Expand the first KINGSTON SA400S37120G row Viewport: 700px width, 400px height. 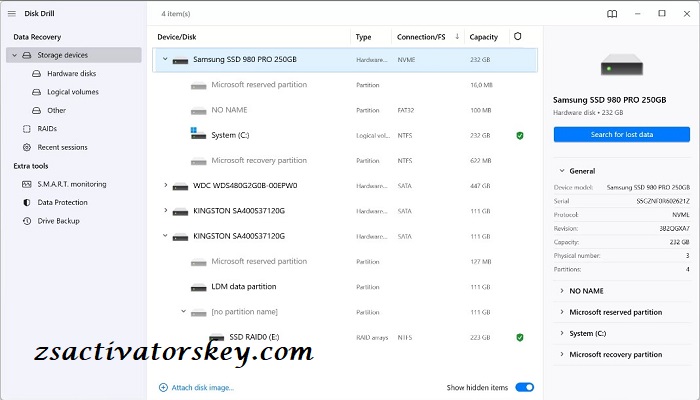click(165, 210)
